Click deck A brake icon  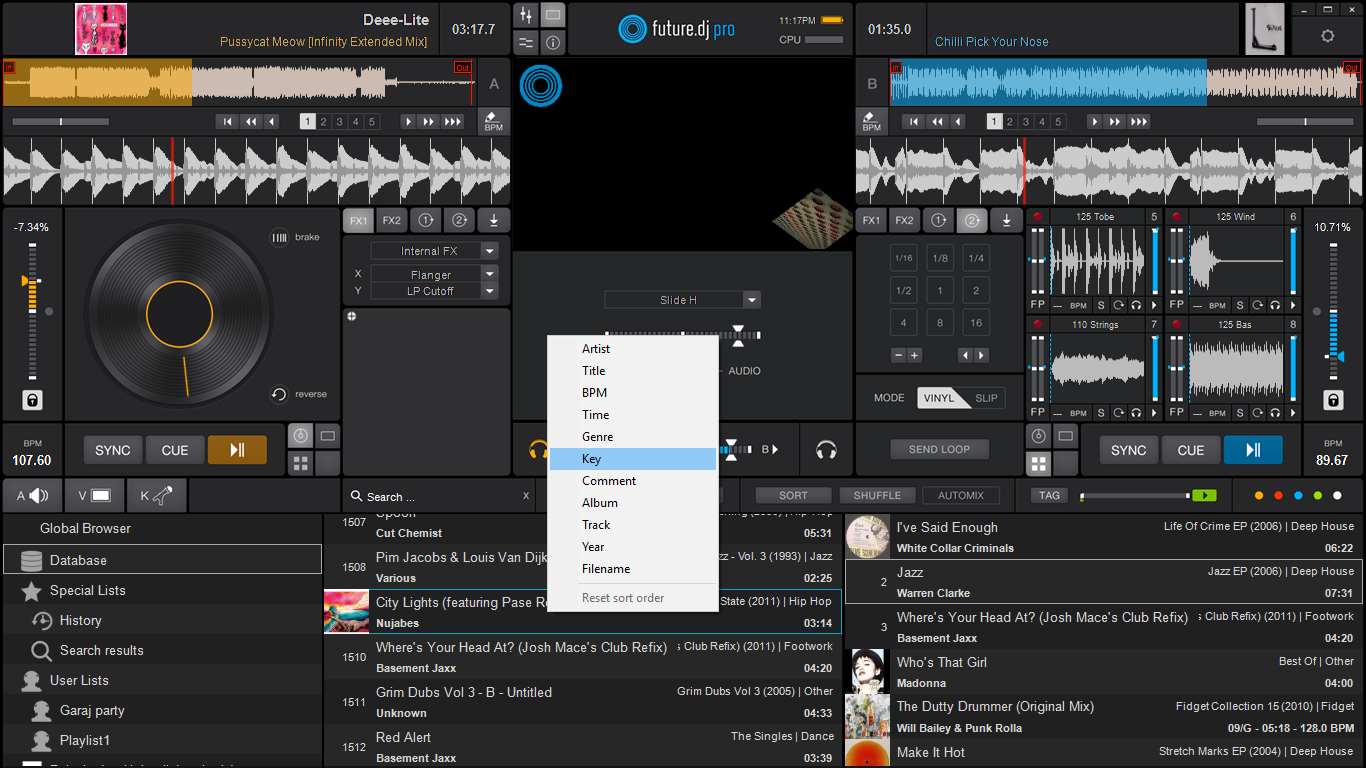279,237
